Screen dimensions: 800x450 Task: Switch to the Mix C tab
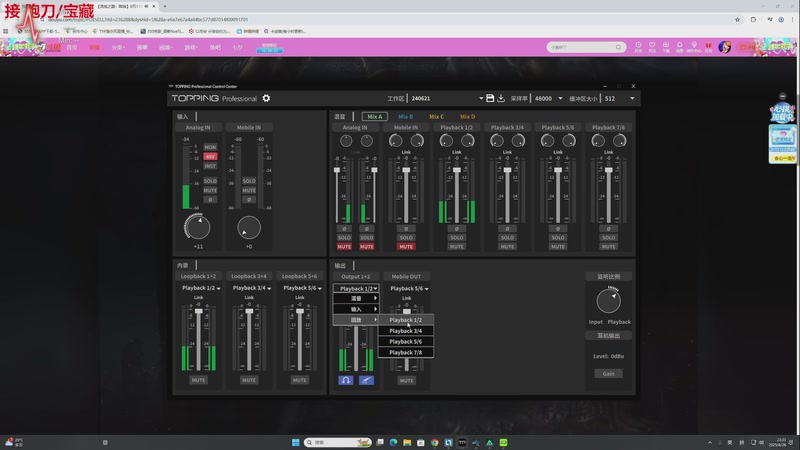point(436,117)
